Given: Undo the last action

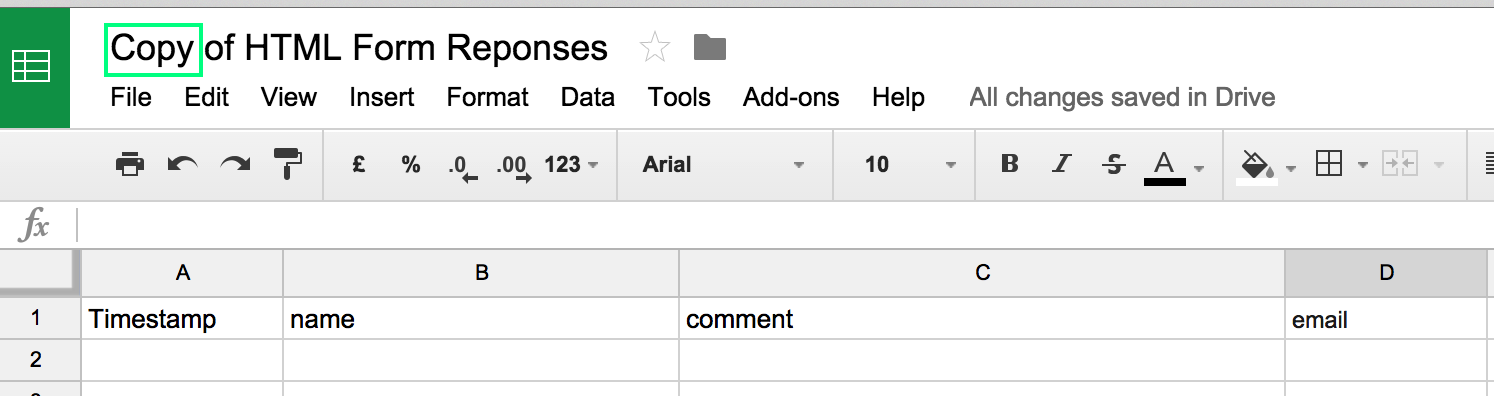Looking at the screenshot, I should pos(182,164).
